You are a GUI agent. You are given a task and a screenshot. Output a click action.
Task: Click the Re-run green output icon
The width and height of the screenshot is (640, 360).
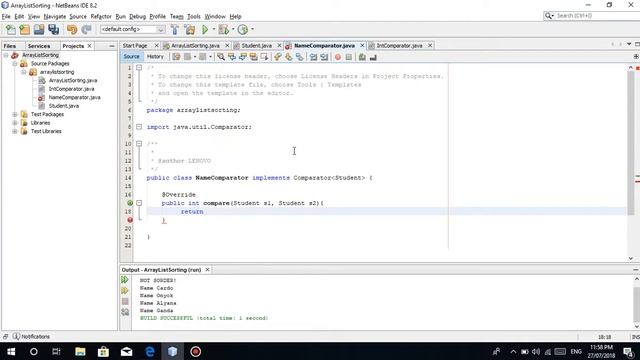(x=125, y=280)
